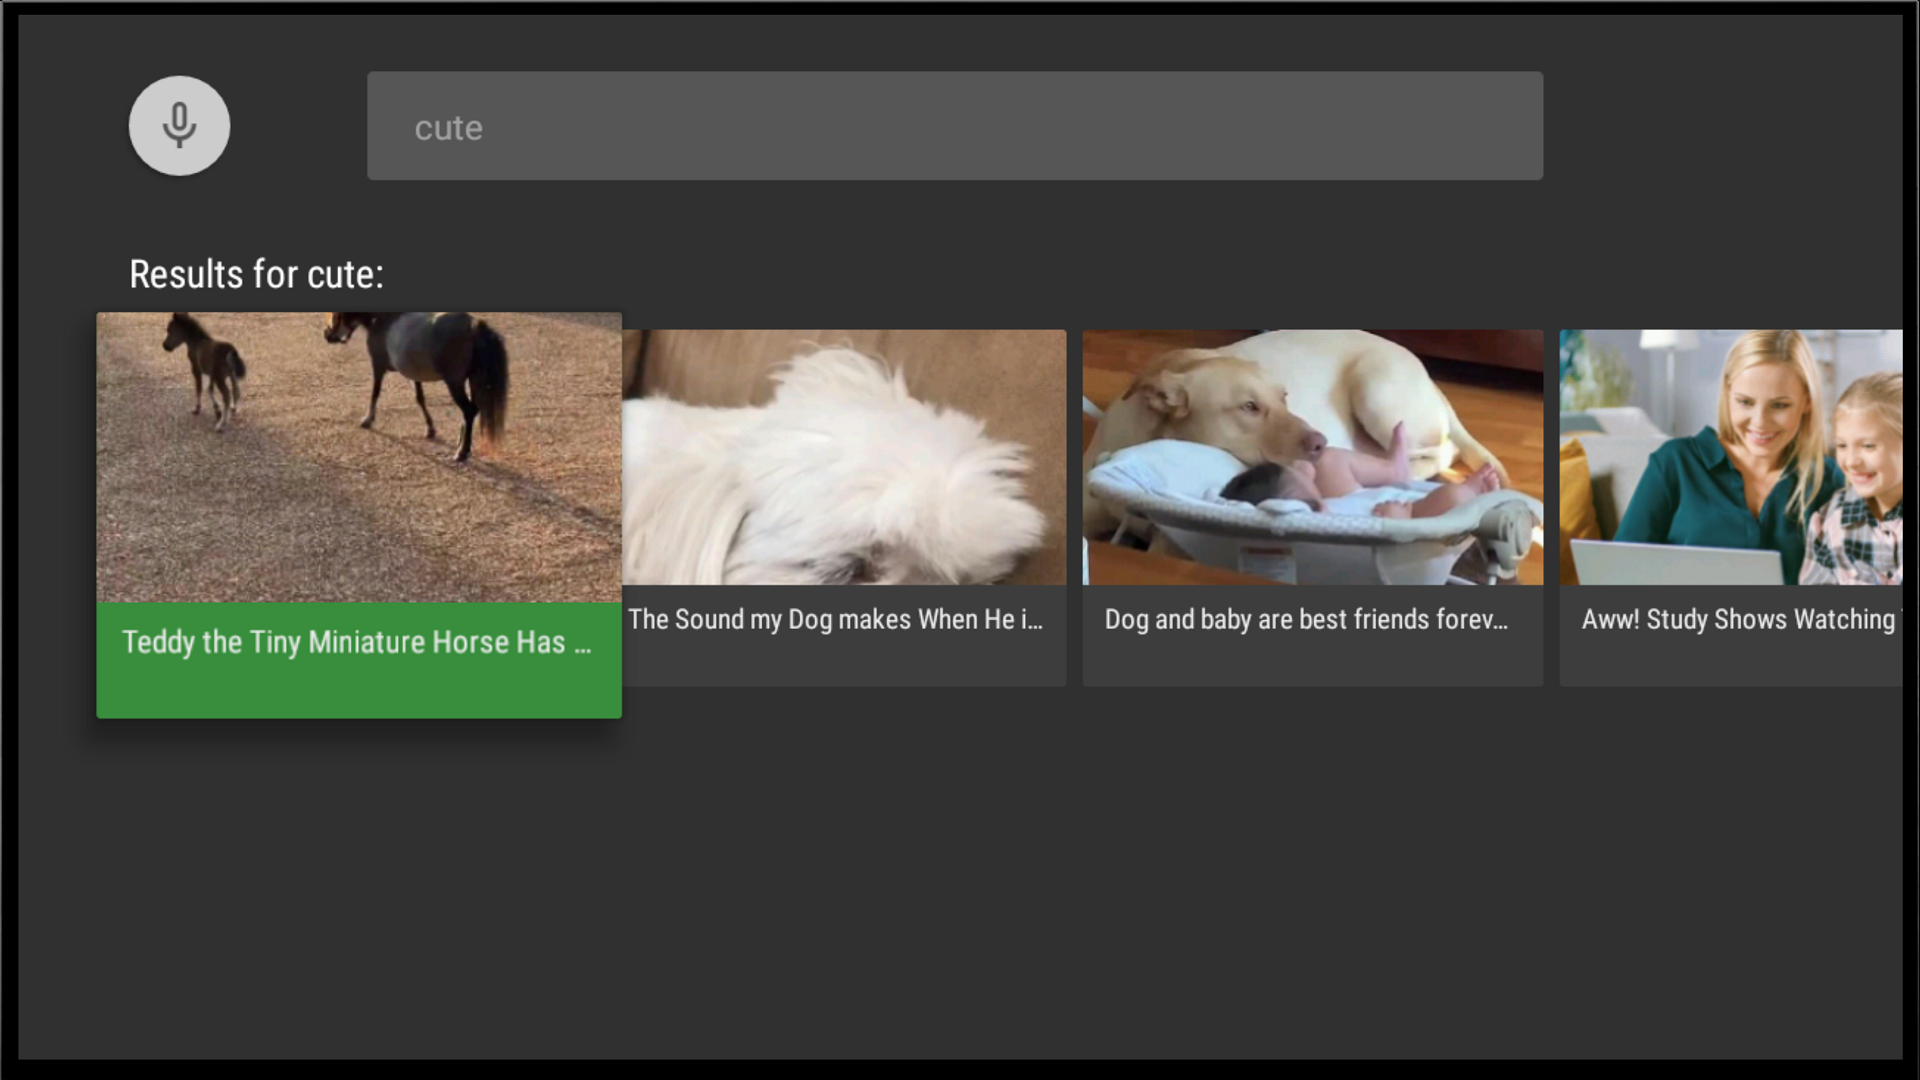This screenshot has height=1080, width=1920.
Task: Click the empty right end of the search bar
Action: [x=1450, y=126]
